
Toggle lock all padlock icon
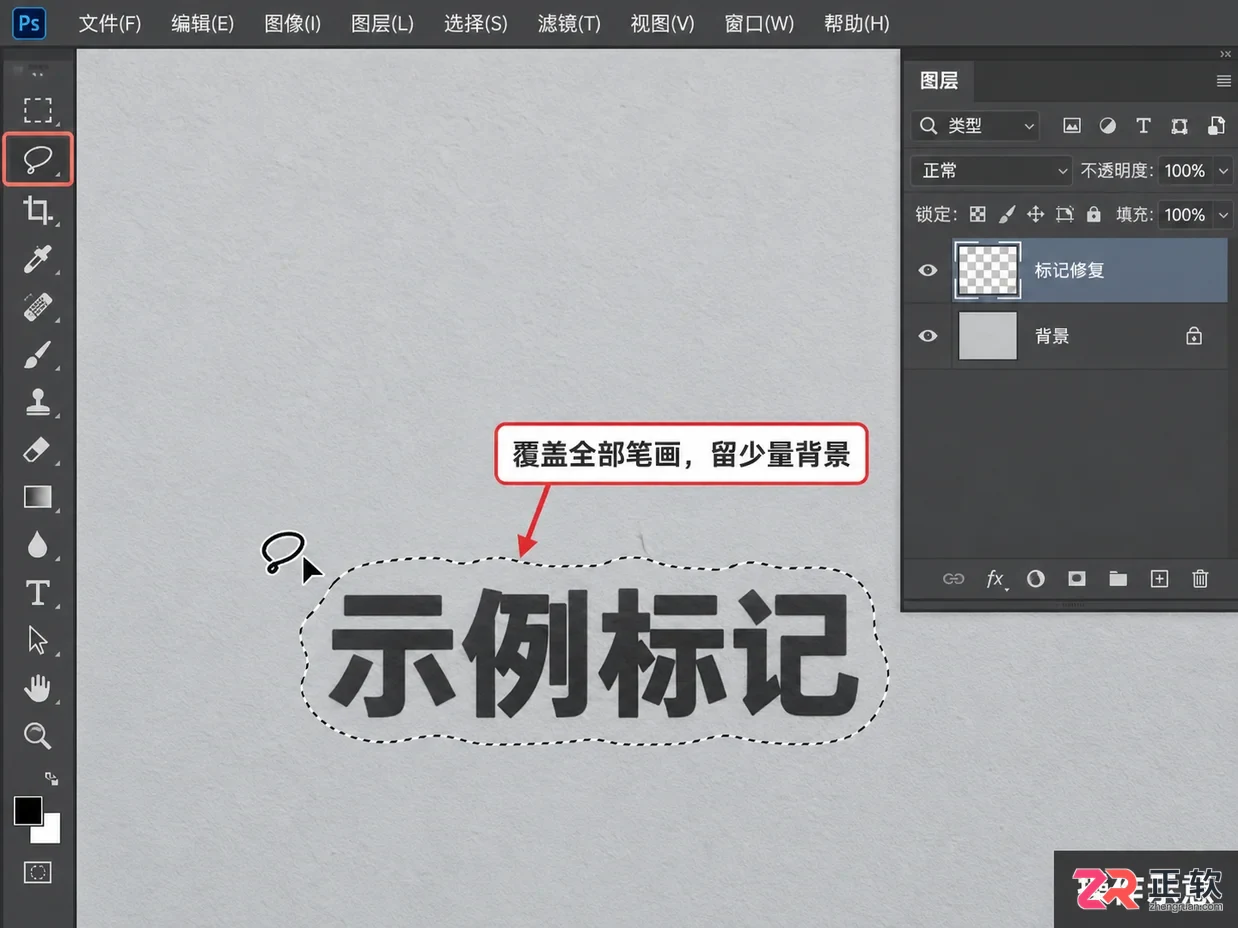tap(1094, 214)
